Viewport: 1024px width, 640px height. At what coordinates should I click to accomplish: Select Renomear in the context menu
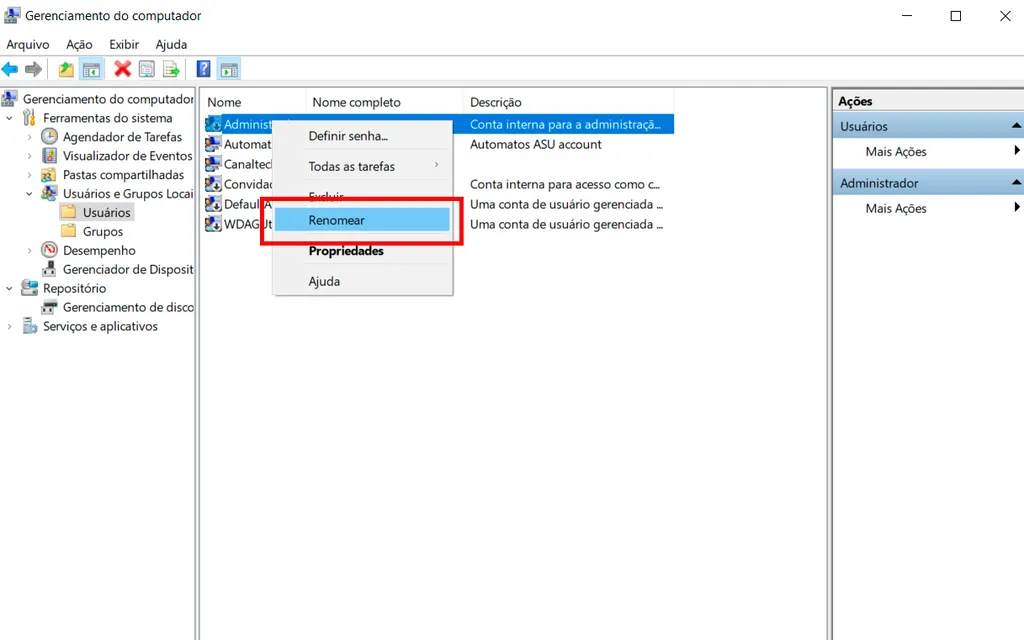click(x=337, y=220)
